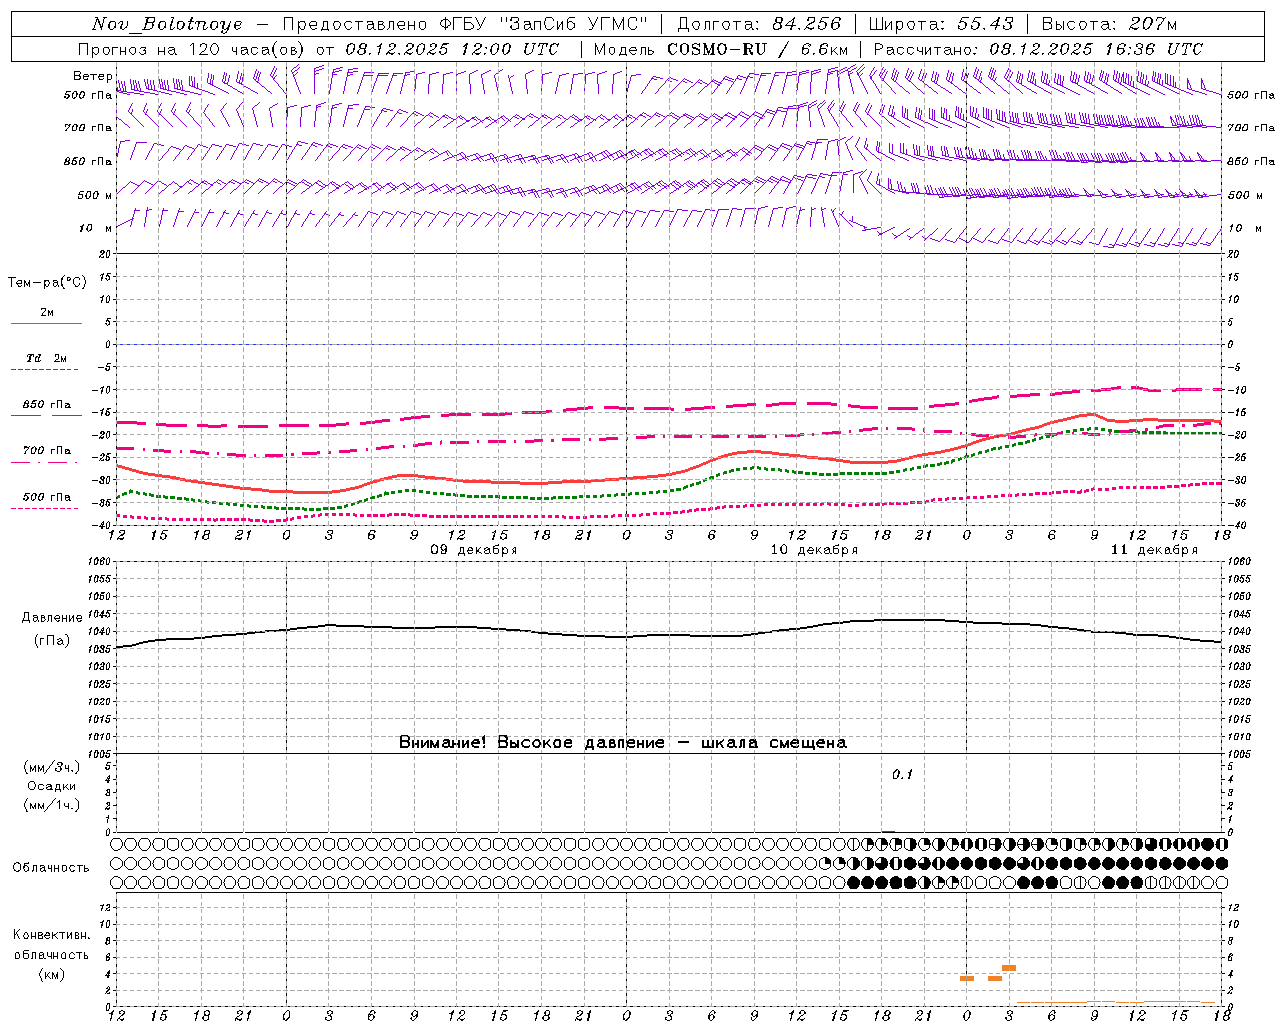
Task: Click the (км) convective cloud unit
Action: click(52, 974)
